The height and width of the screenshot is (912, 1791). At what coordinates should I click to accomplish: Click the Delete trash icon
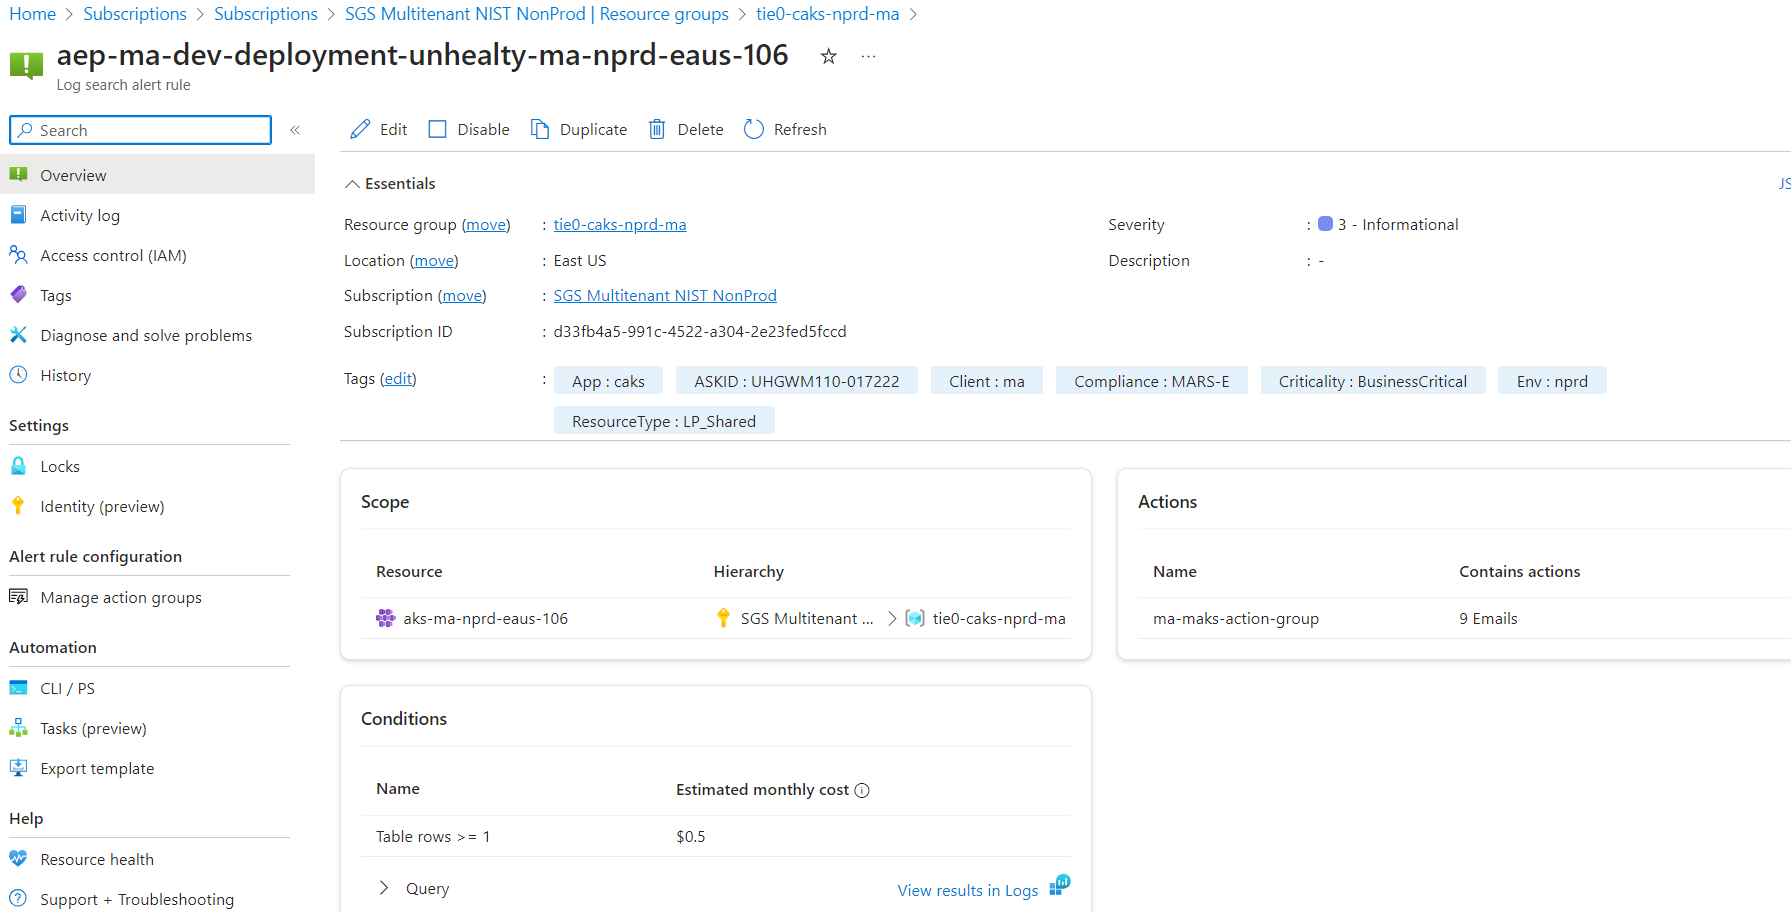click(x=657, y=130)
